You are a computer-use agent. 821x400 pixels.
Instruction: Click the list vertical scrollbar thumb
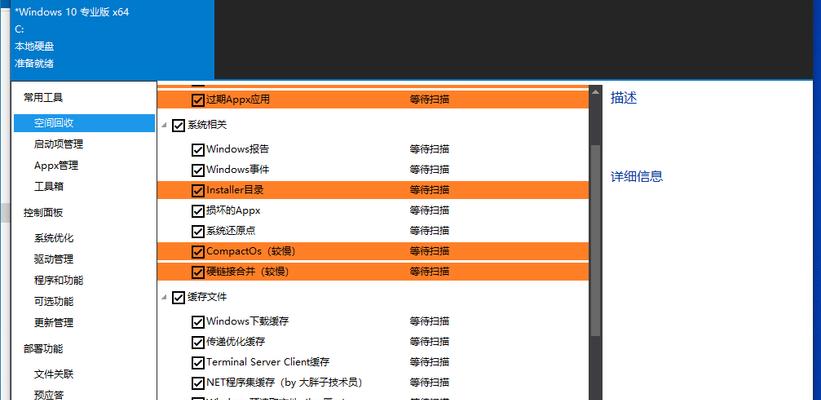pos(595,241)
